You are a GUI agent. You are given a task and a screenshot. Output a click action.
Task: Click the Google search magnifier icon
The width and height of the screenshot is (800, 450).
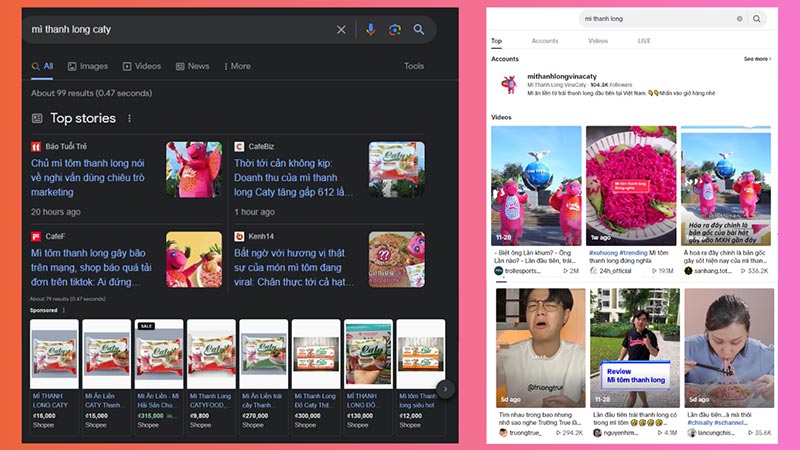tap(418, 30)
